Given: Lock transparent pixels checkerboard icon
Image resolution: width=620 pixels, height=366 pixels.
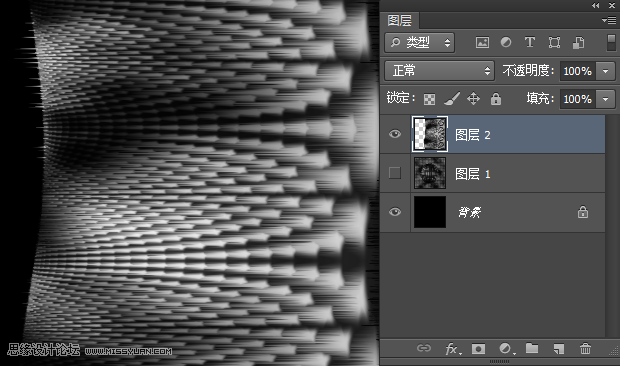Looking at the screenshot, I should 429,99.
